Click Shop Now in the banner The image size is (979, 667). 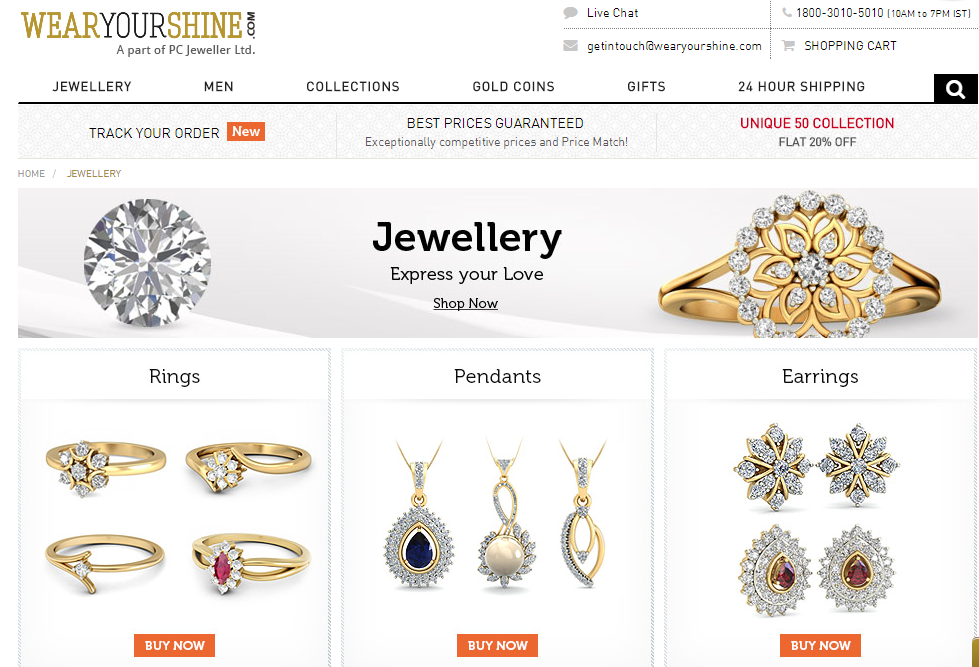point(465,304)
